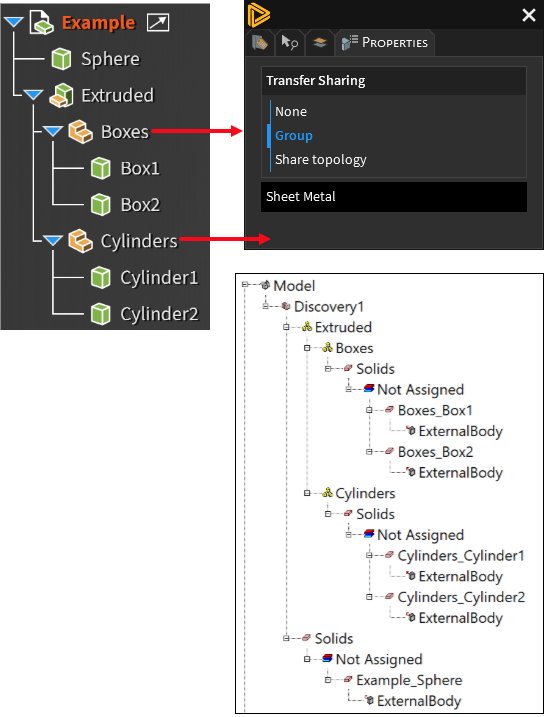
Task: Select Example_Sphere in the Mechanical tree
Action: click(x=409, y=680)
